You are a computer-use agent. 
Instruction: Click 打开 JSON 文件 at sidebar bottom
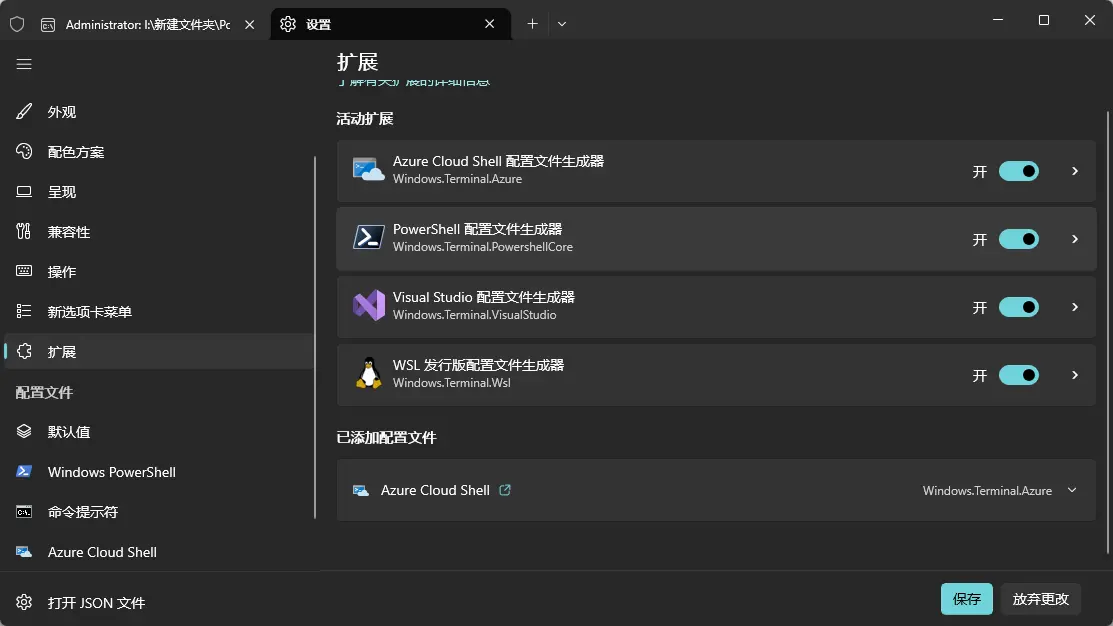[159, 603]
